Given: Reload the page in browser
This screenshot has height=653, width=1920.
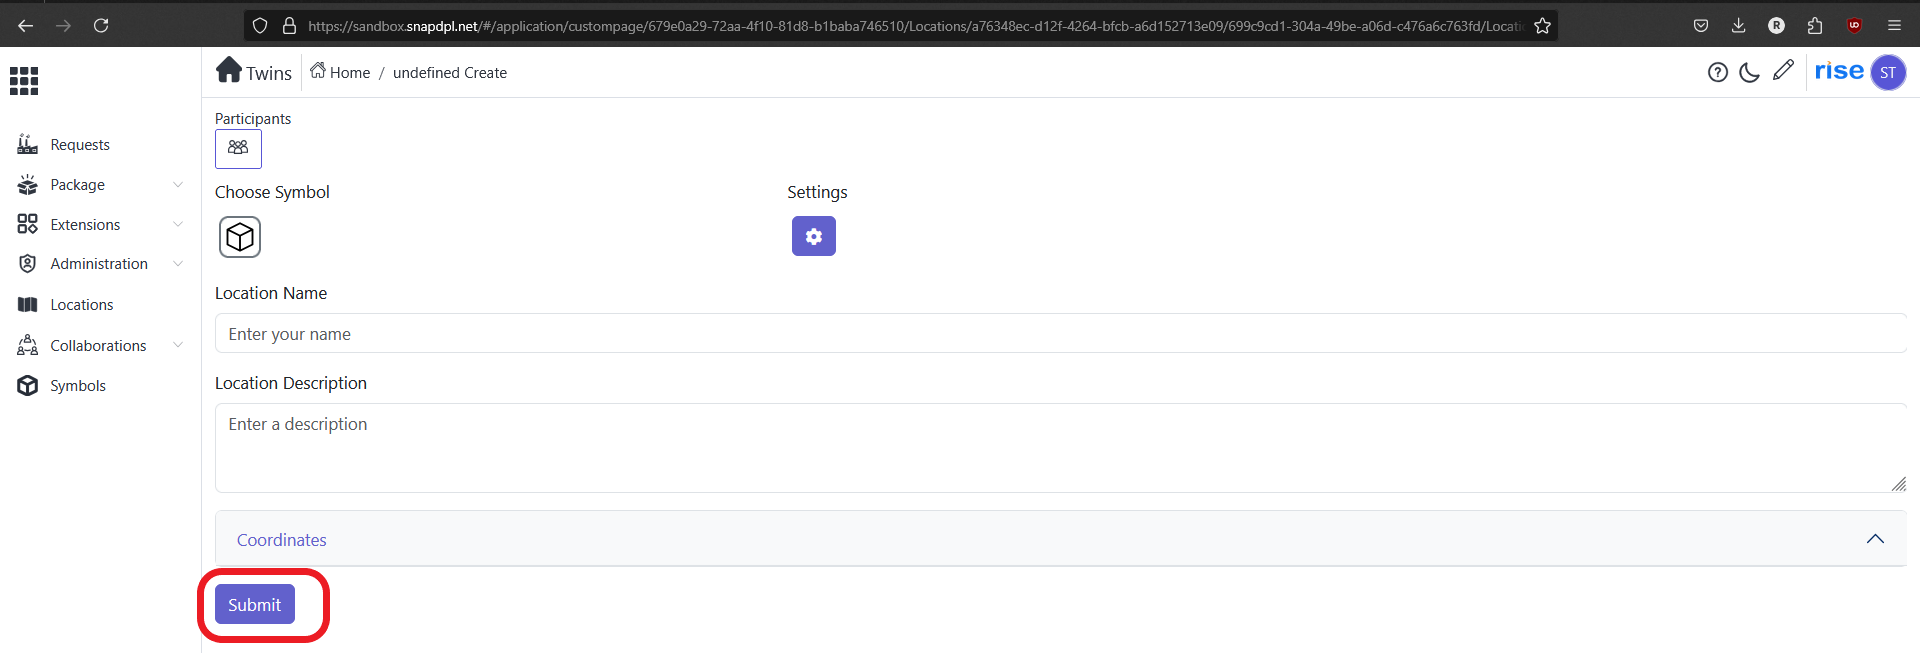Looking at the screenshot, I should (101, 25).
